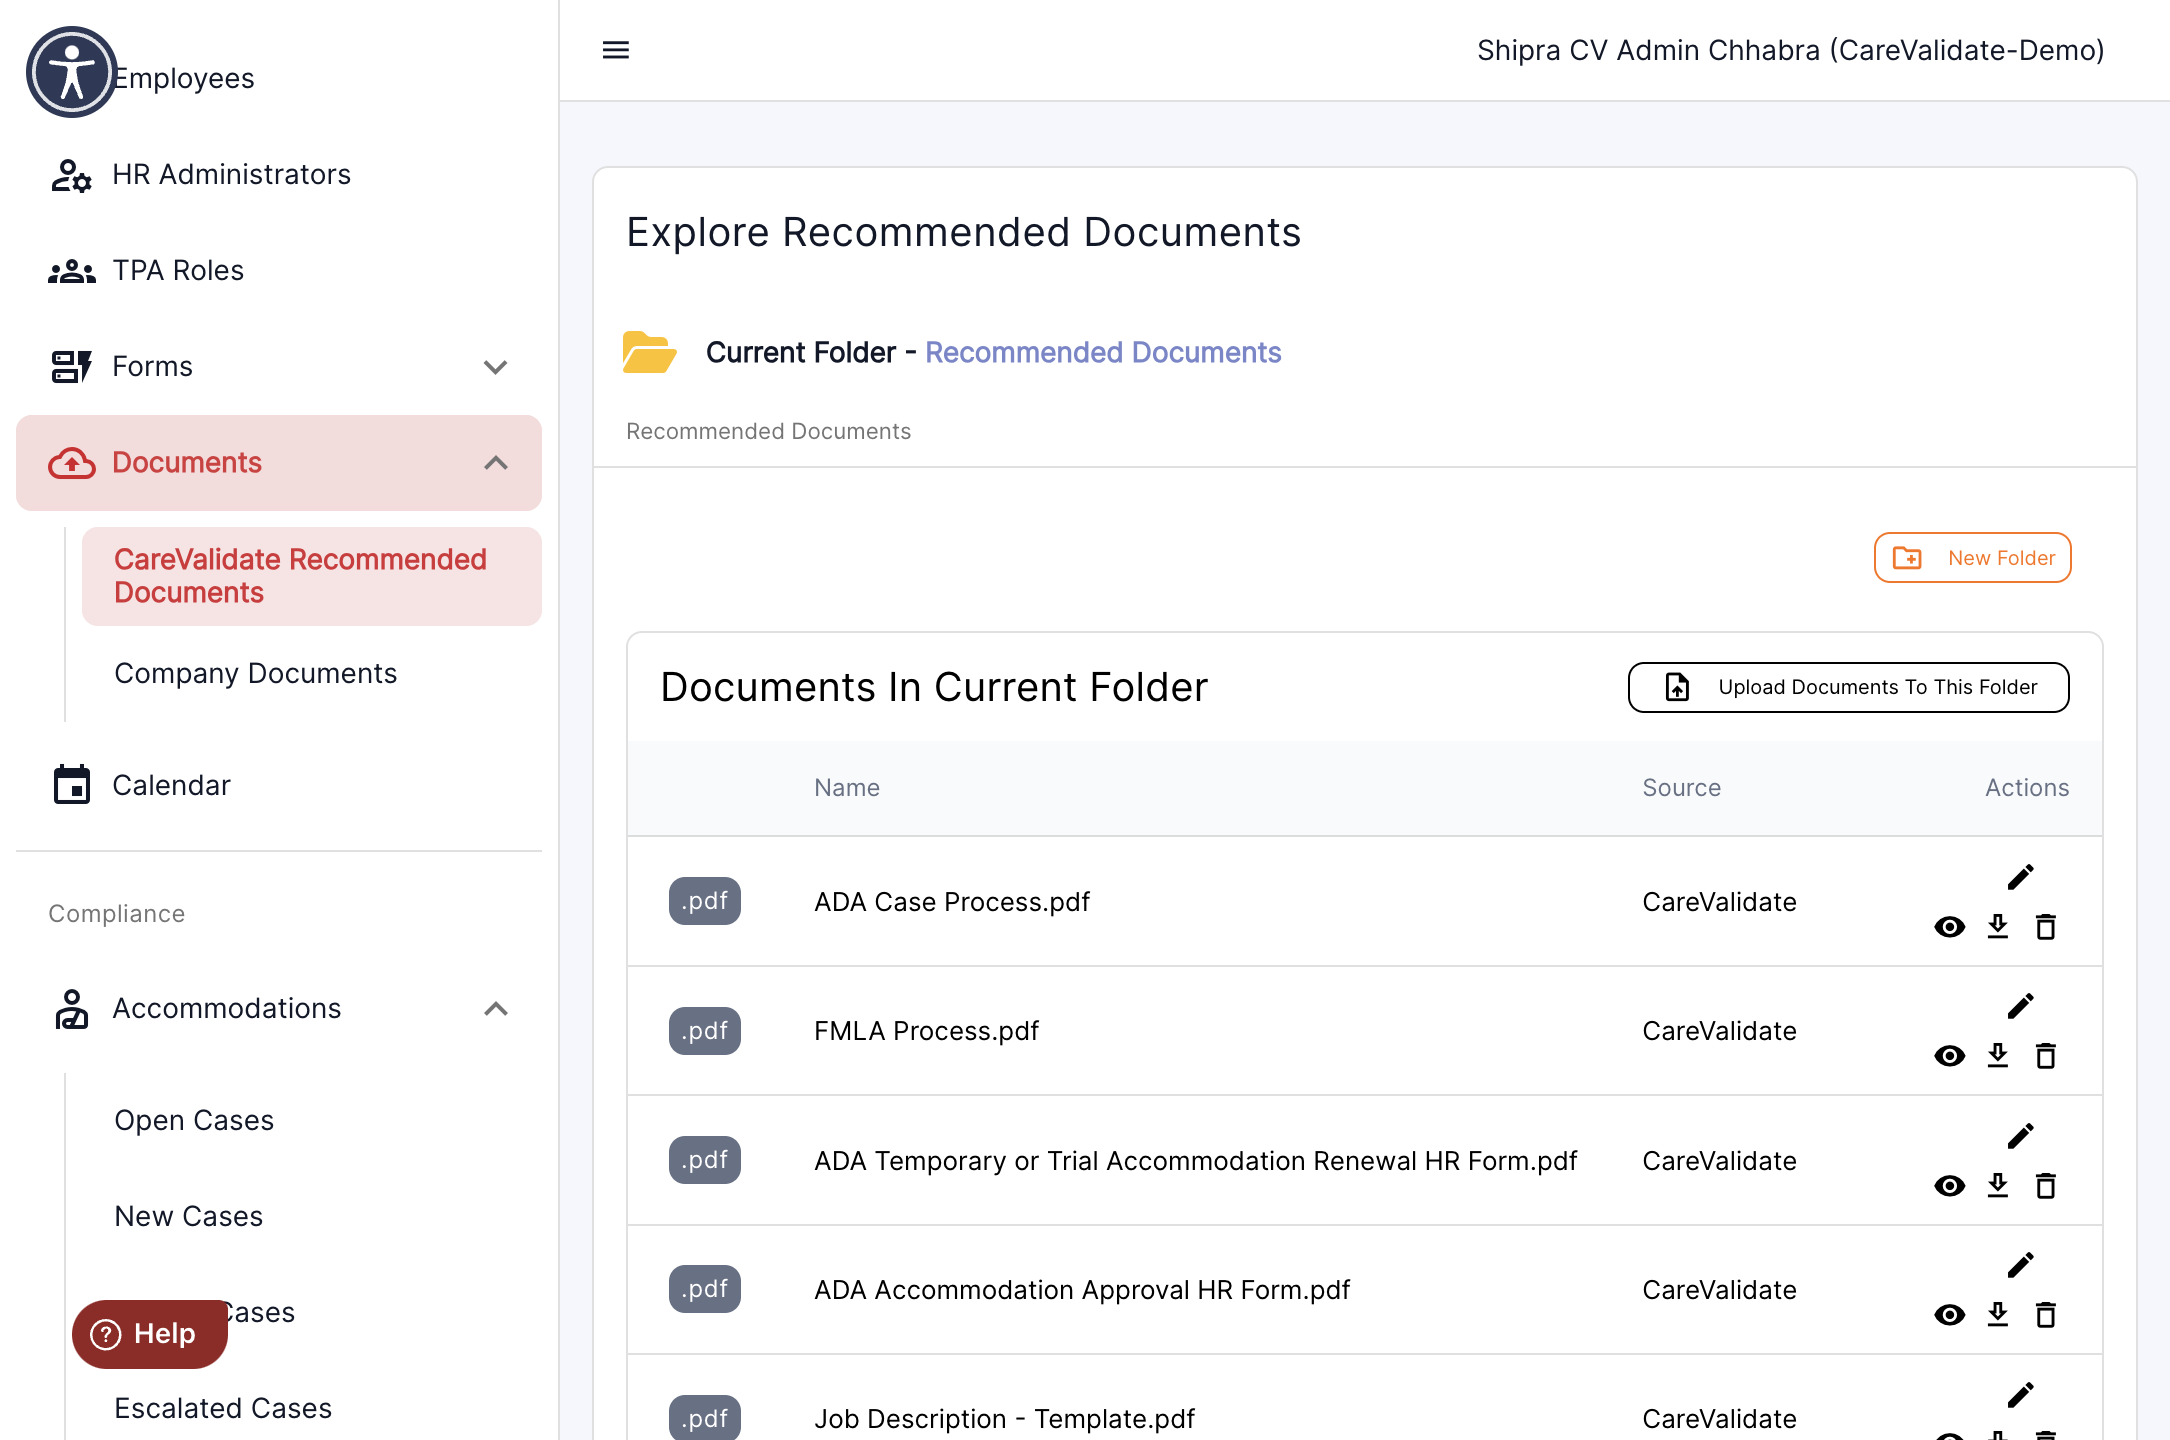Create a New Folder
The height and width of the screenshot is (1440, 2170).
coord(1972,558)
